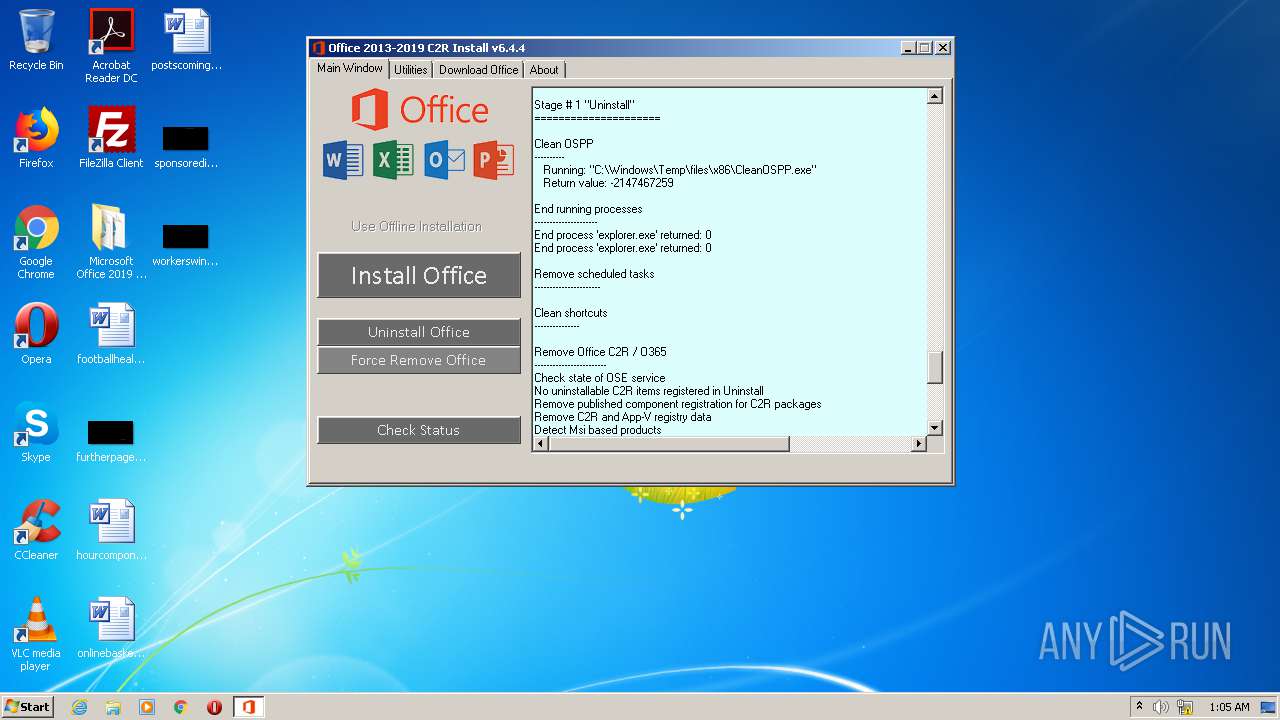Click 'Remove scheduled tasks' log line
The image size is (1280, 720).
tap(594, 274)
